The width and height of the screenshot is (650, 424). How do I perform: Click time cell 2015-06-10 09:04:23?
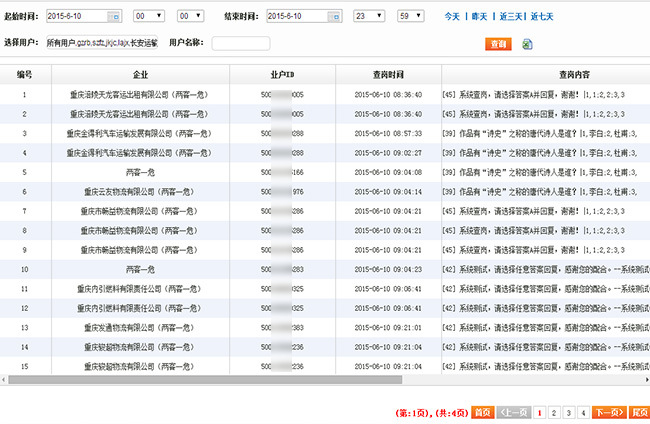point(388,269)
